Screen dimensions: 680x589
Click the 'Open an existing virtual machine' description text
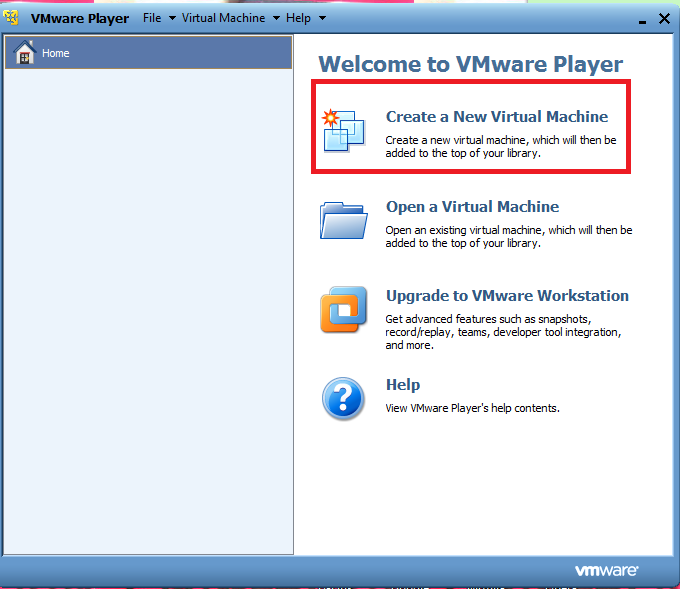509,236
